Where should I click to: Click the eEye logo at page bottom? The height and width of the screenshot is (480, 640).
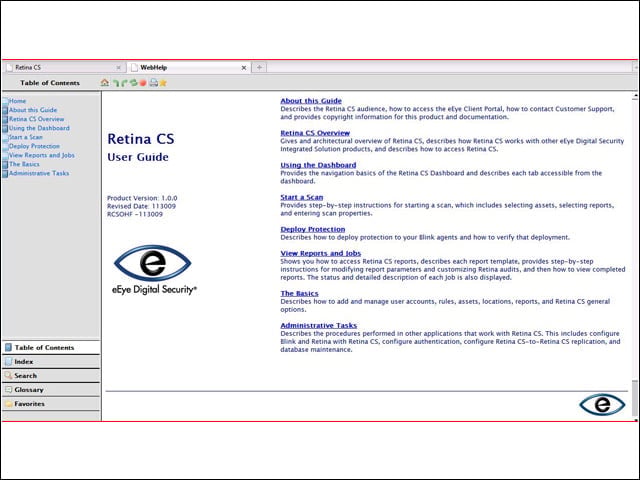(602, 404)
